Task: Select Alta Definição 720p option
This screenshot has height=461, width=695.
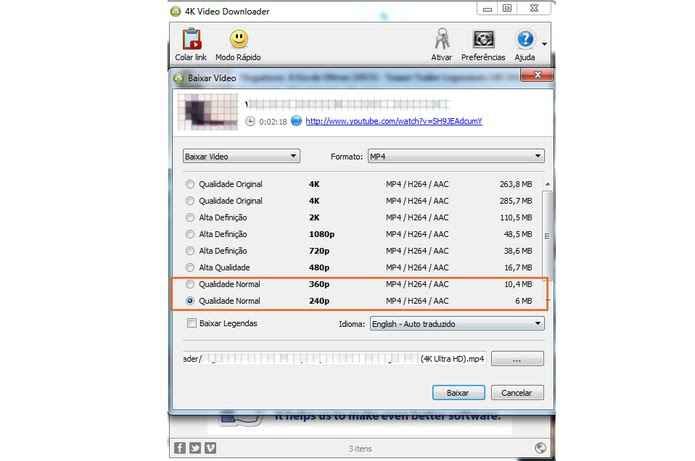Action: click(x=359, y=251)
